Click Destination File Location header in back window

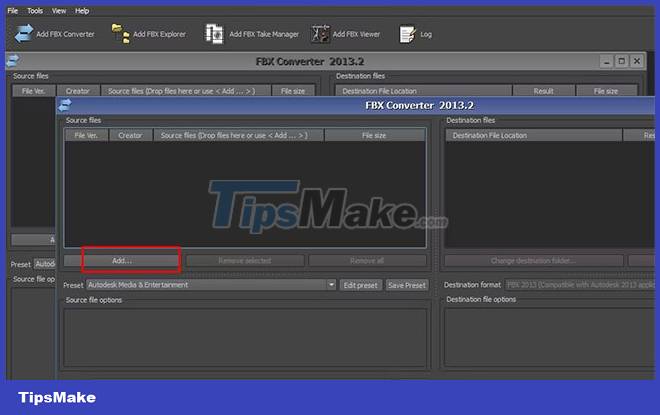[x=423, y=91]
